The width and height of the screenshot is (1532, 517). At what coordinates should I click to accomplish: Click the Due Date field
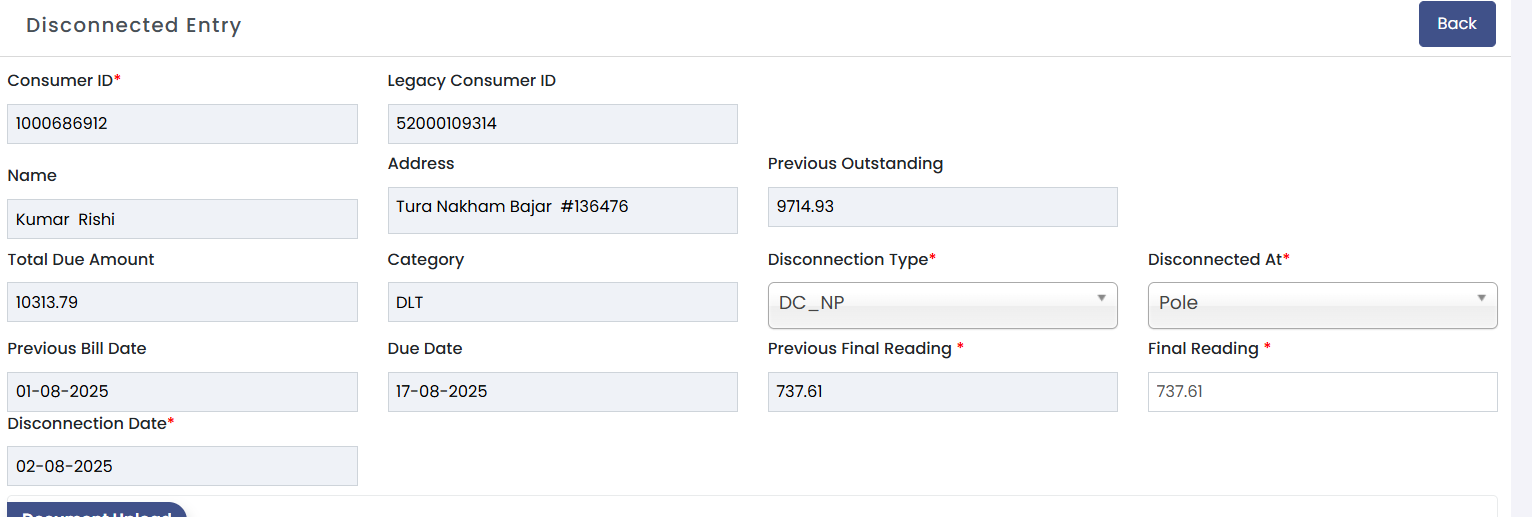tap(562, 392)
